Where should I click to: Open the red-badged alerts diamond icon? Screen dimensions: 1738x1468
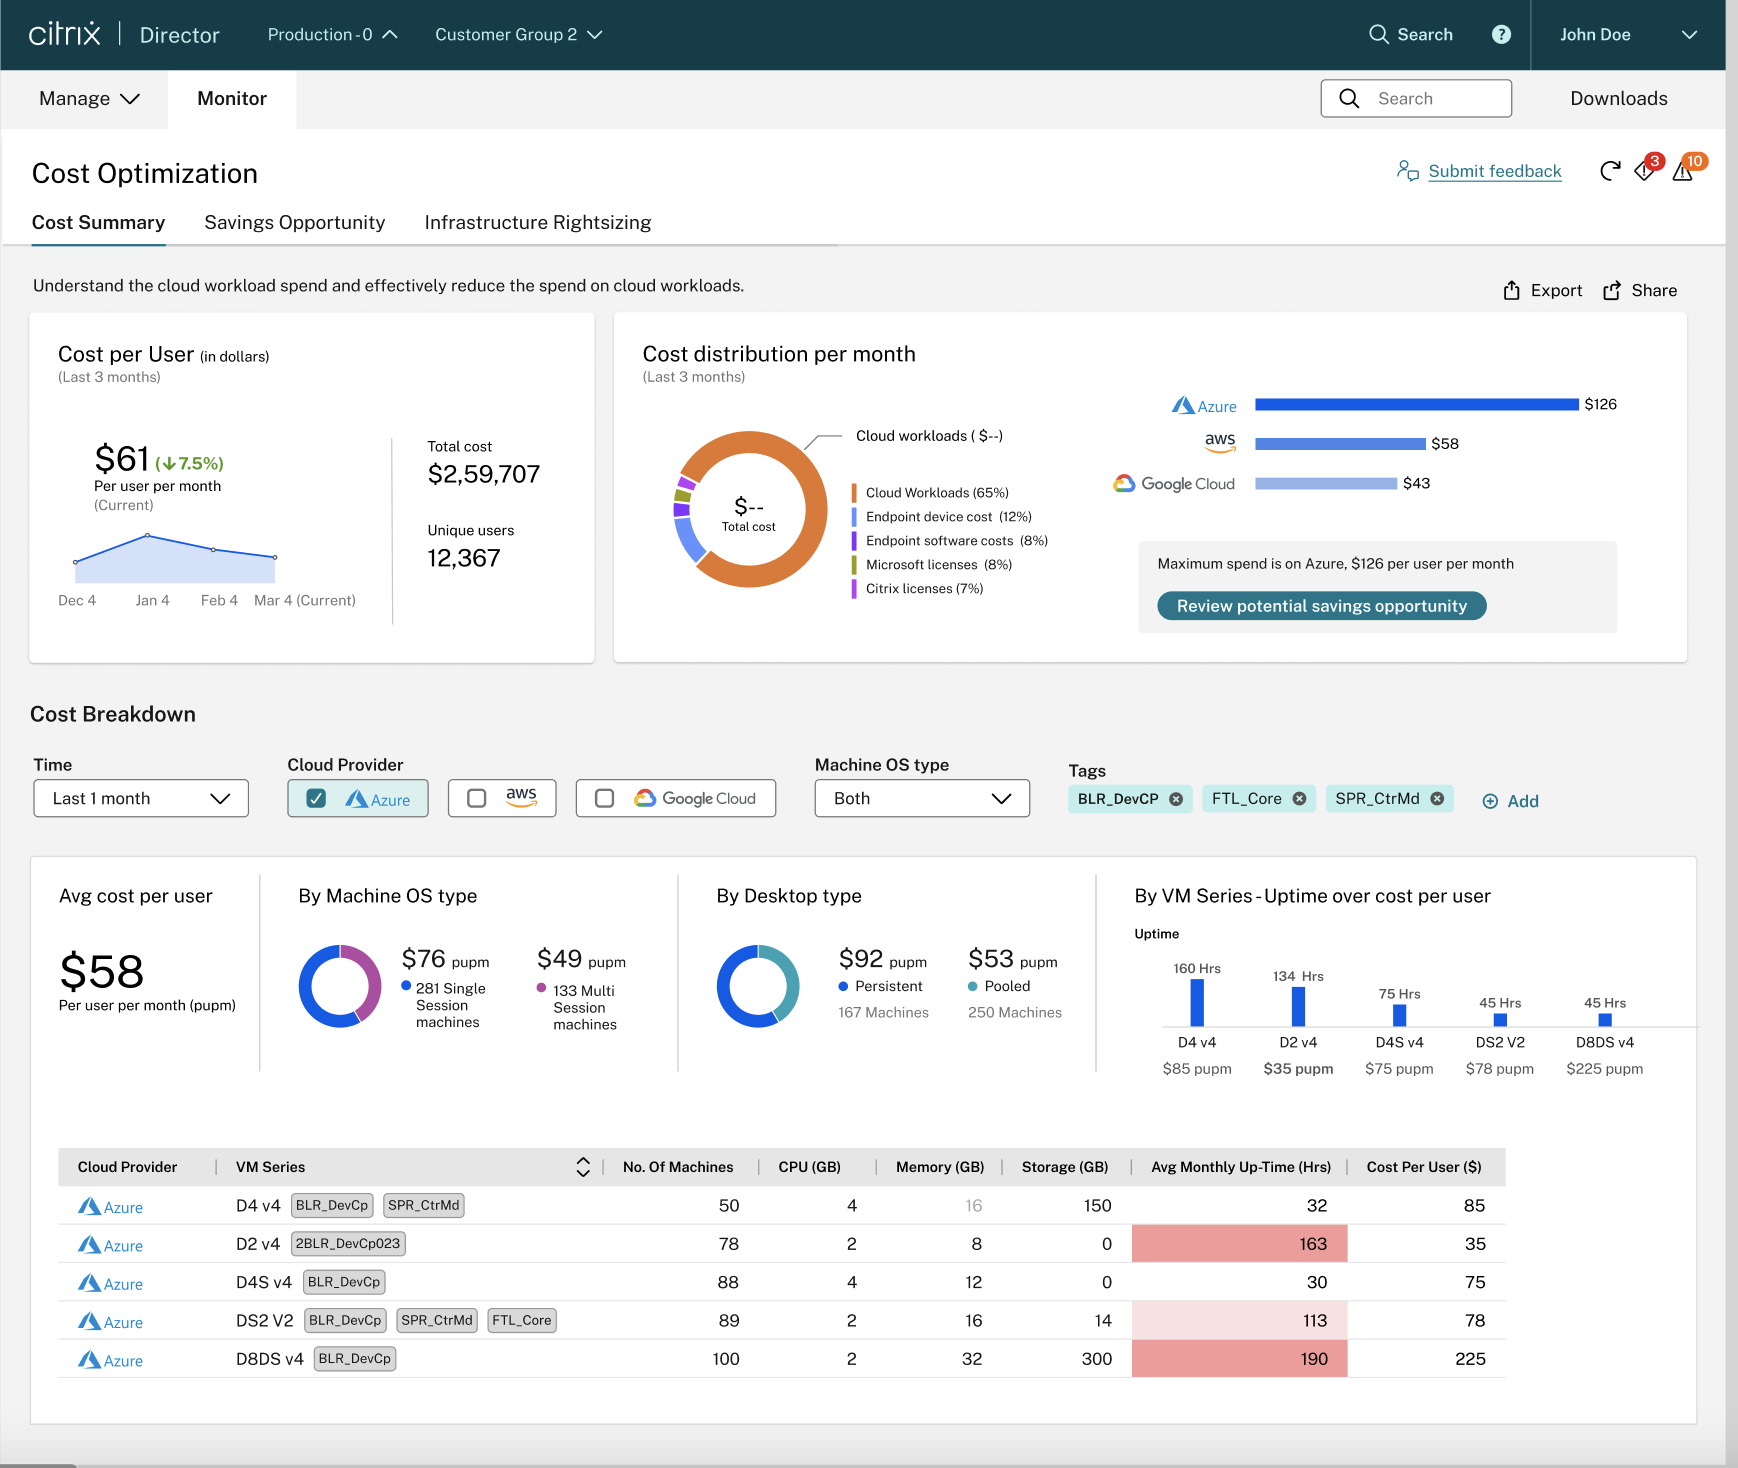(x=1644, y=171)
